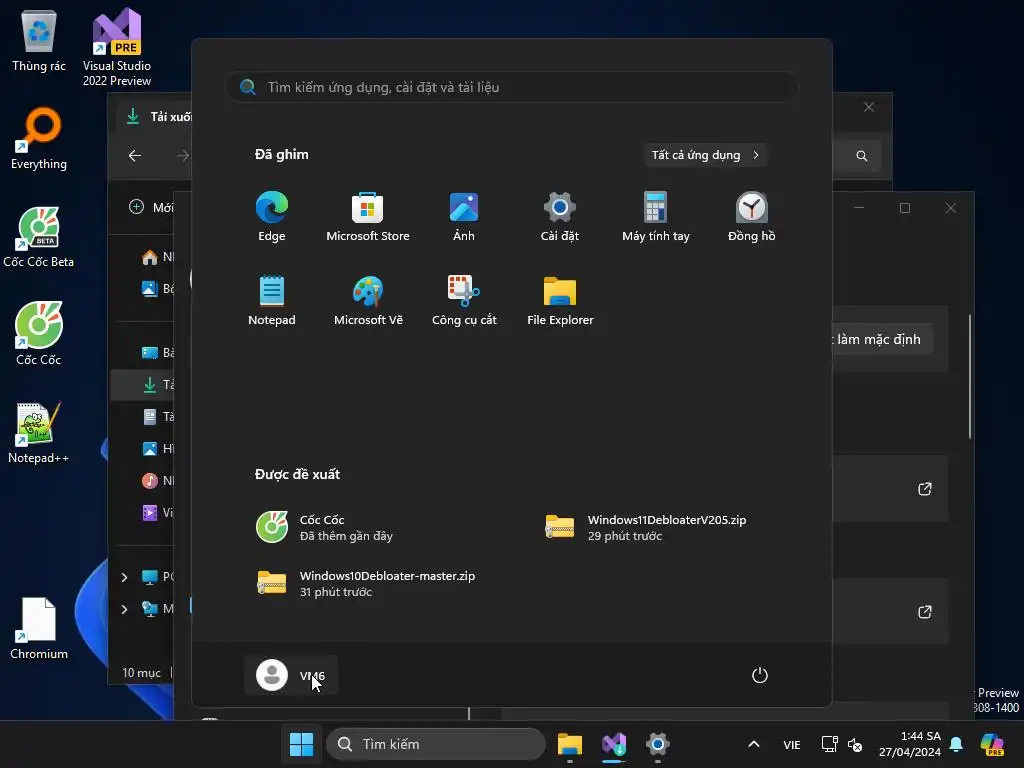The height and width of the screenshot is (768, 1024).
Task: Open the notification bell icon
Action: coord(956,744)
